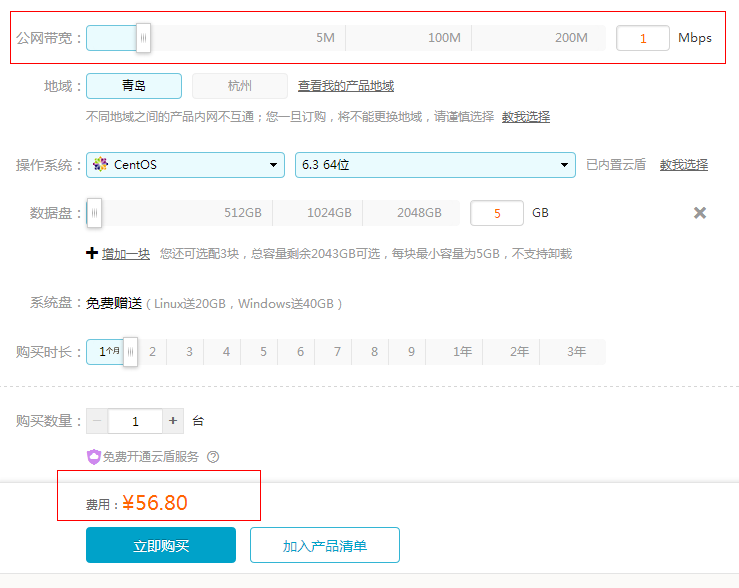Click the plus icon to add disk

click(x=92, y=254)
